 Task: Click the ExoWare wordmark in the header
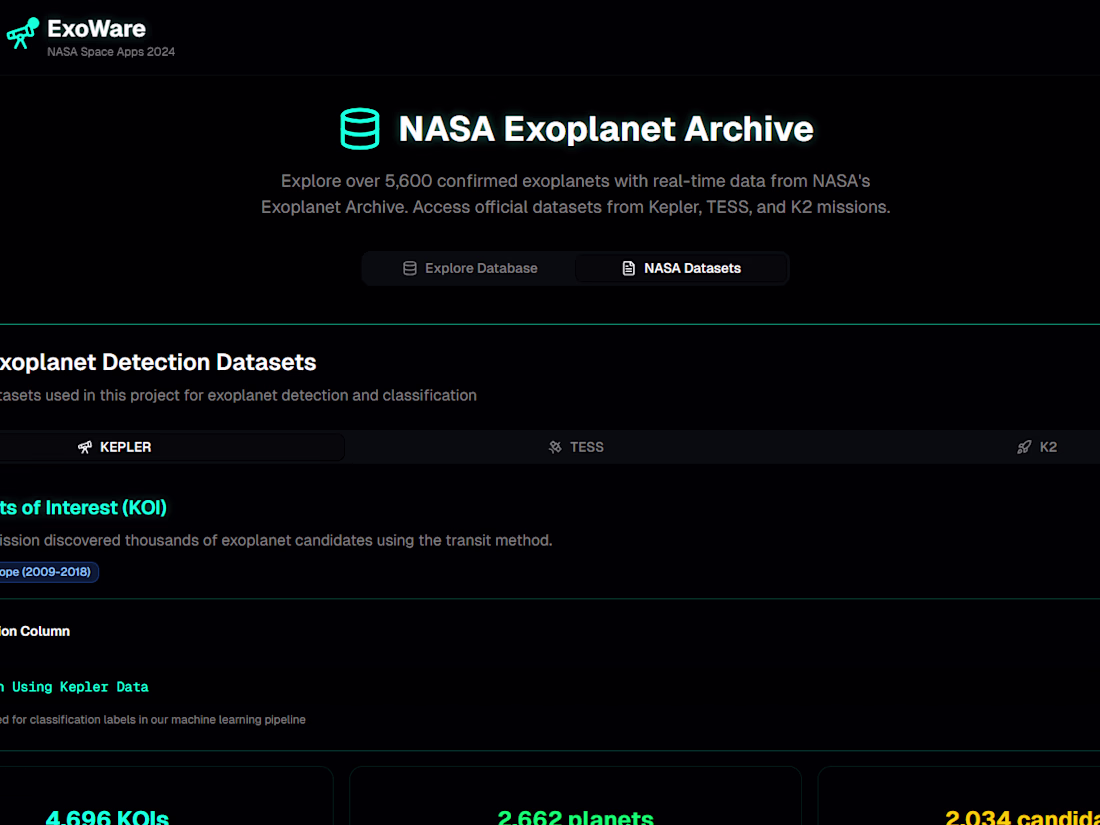[x=96, y=29]
